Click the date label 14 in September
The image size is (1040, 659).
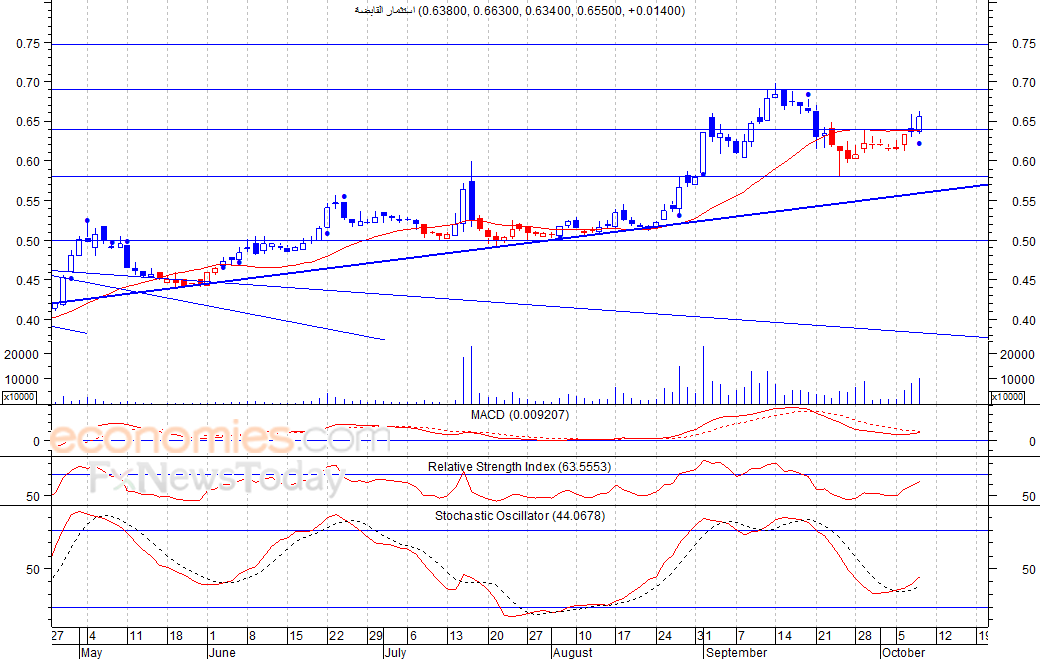[x=784, y=636]
